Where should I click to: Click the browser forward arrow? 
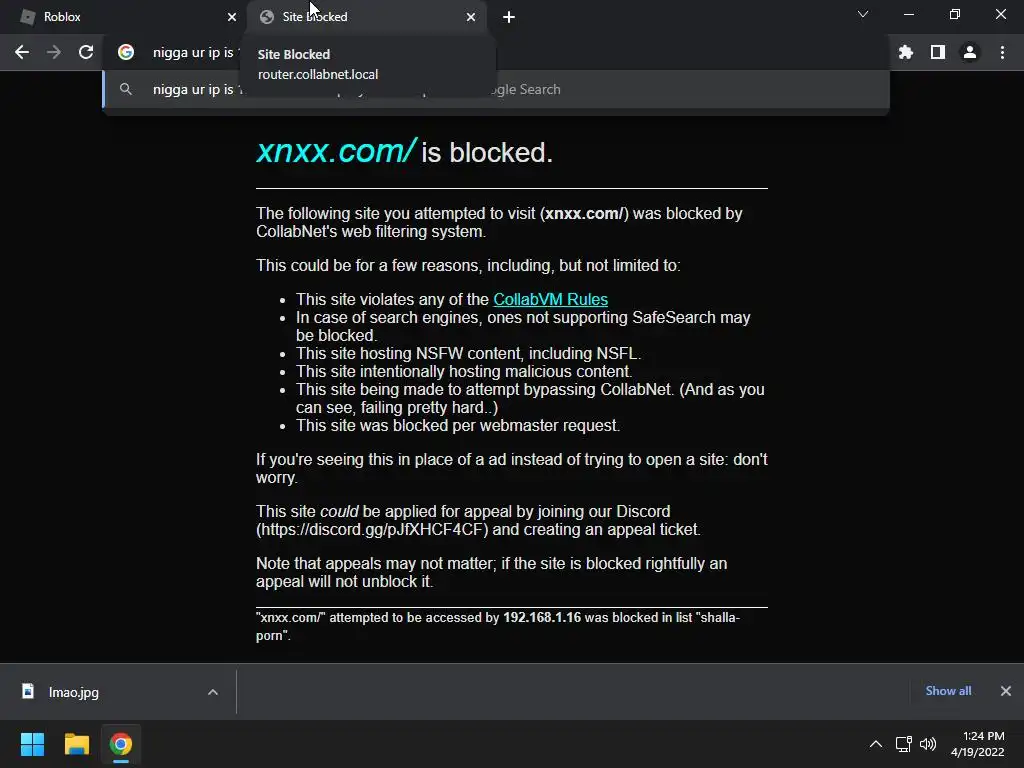pos(54,52)
